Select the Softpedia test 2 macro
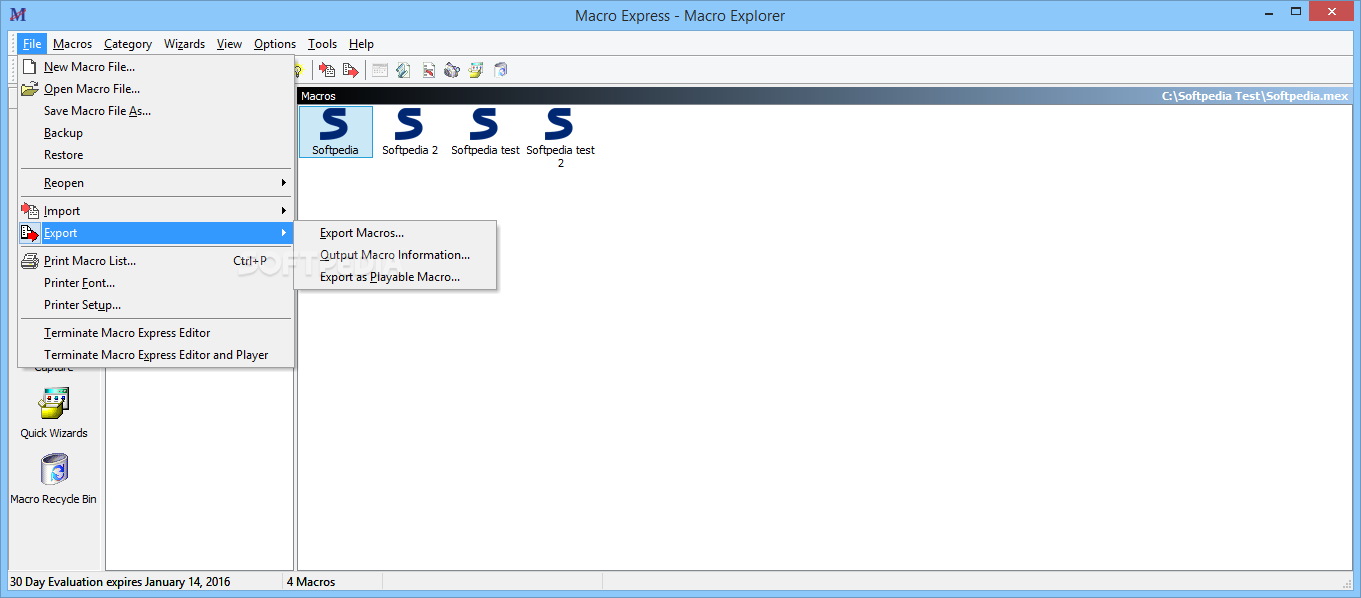This screenshot has height=598, width=1361. click(560, 139)
